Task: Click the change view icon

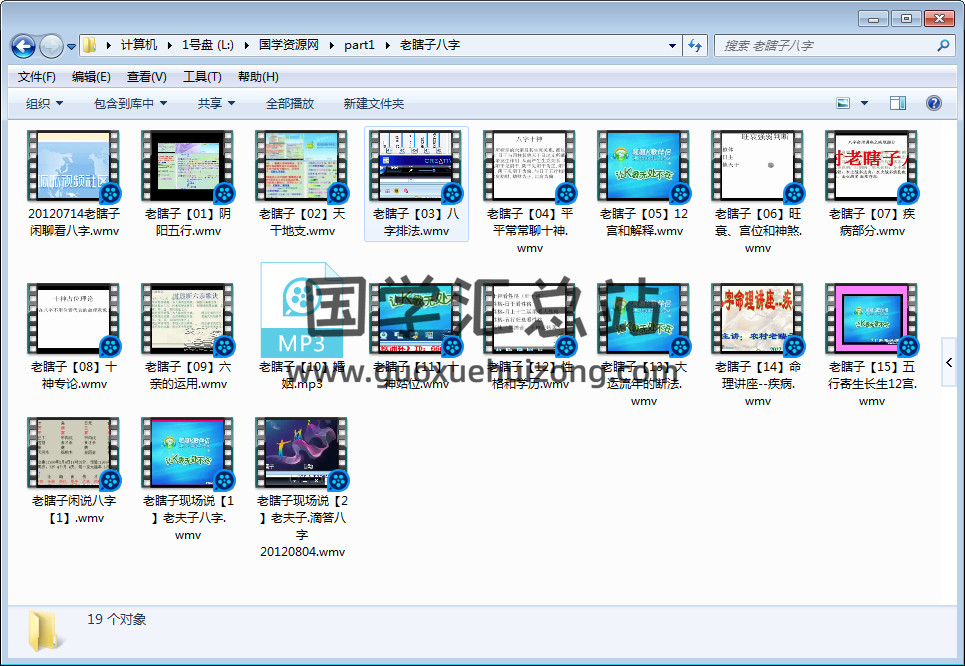Action: pos(843,103)
